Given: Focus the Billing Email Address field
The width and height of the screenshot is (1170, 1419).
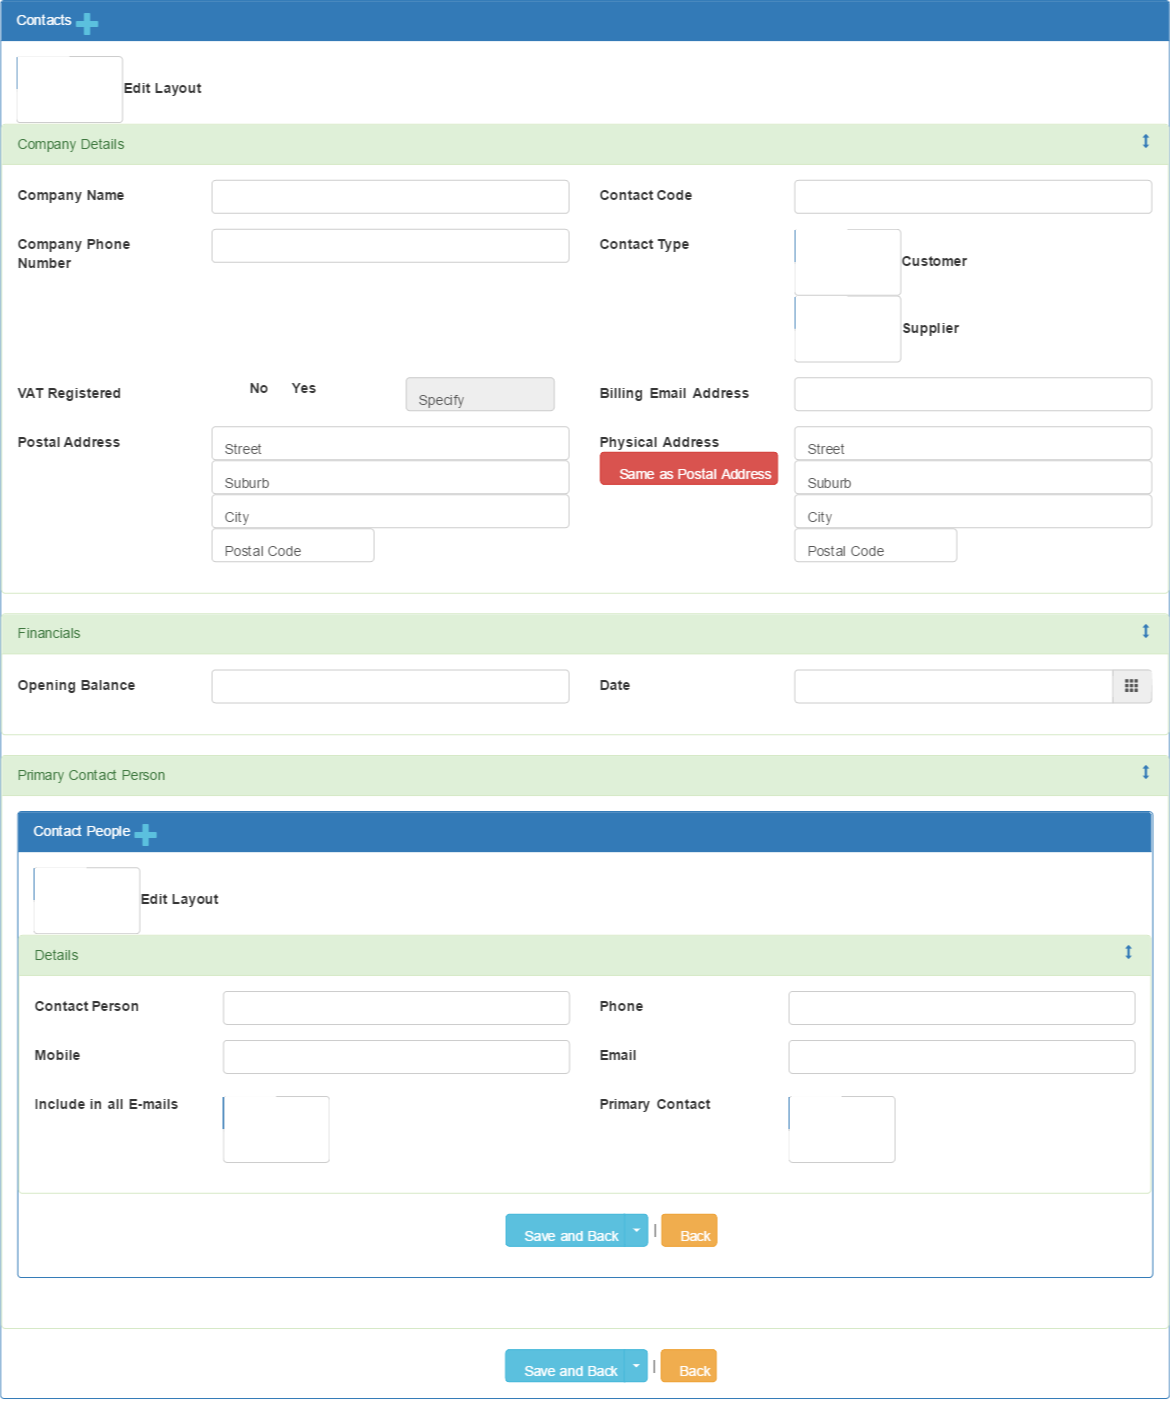Looking at the screenshot, I should coord(973,394).
